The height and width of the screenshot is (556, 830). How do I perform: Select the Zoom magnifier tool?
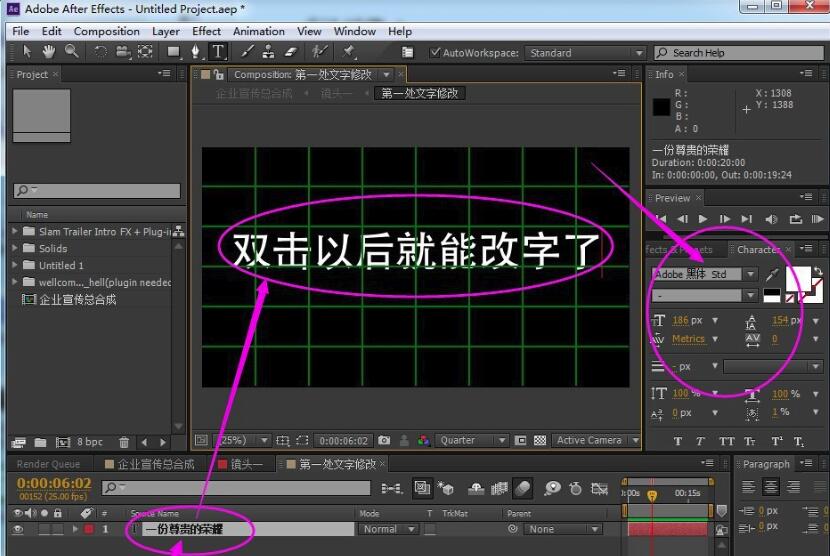(71, 52)
